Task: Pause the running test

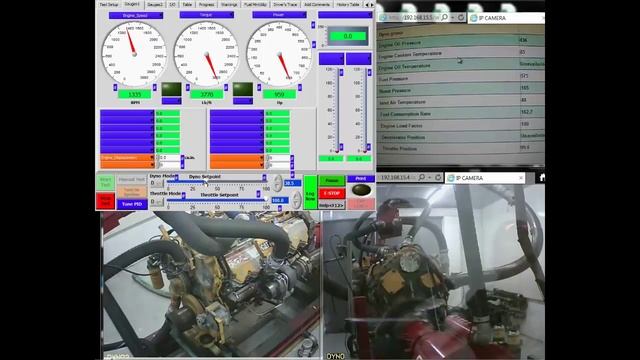Action: tap(332, 180)
